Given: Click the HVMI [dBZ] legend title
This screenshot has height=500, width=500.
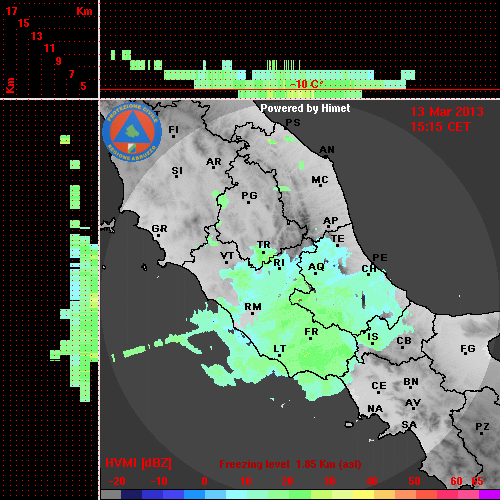Looking at the screenshot, I should click(x=138, y=463).
